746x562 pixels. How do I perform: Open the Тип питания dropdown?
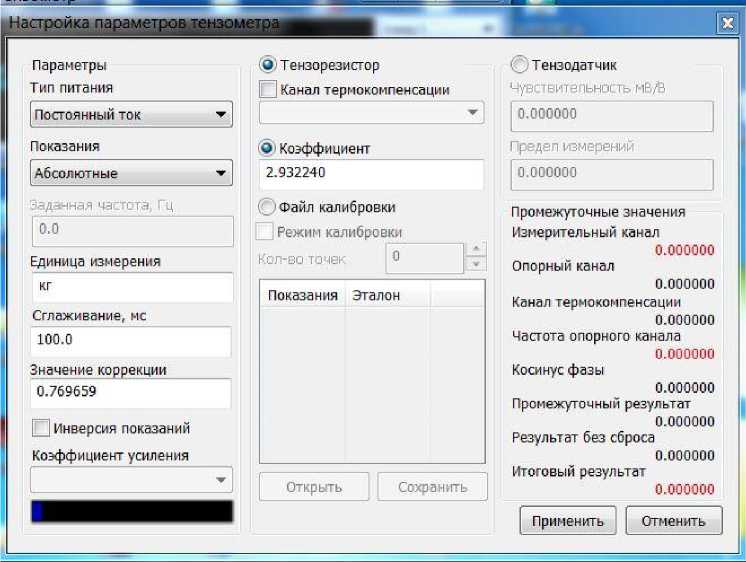pyautogui.click(x=131, y=114)
